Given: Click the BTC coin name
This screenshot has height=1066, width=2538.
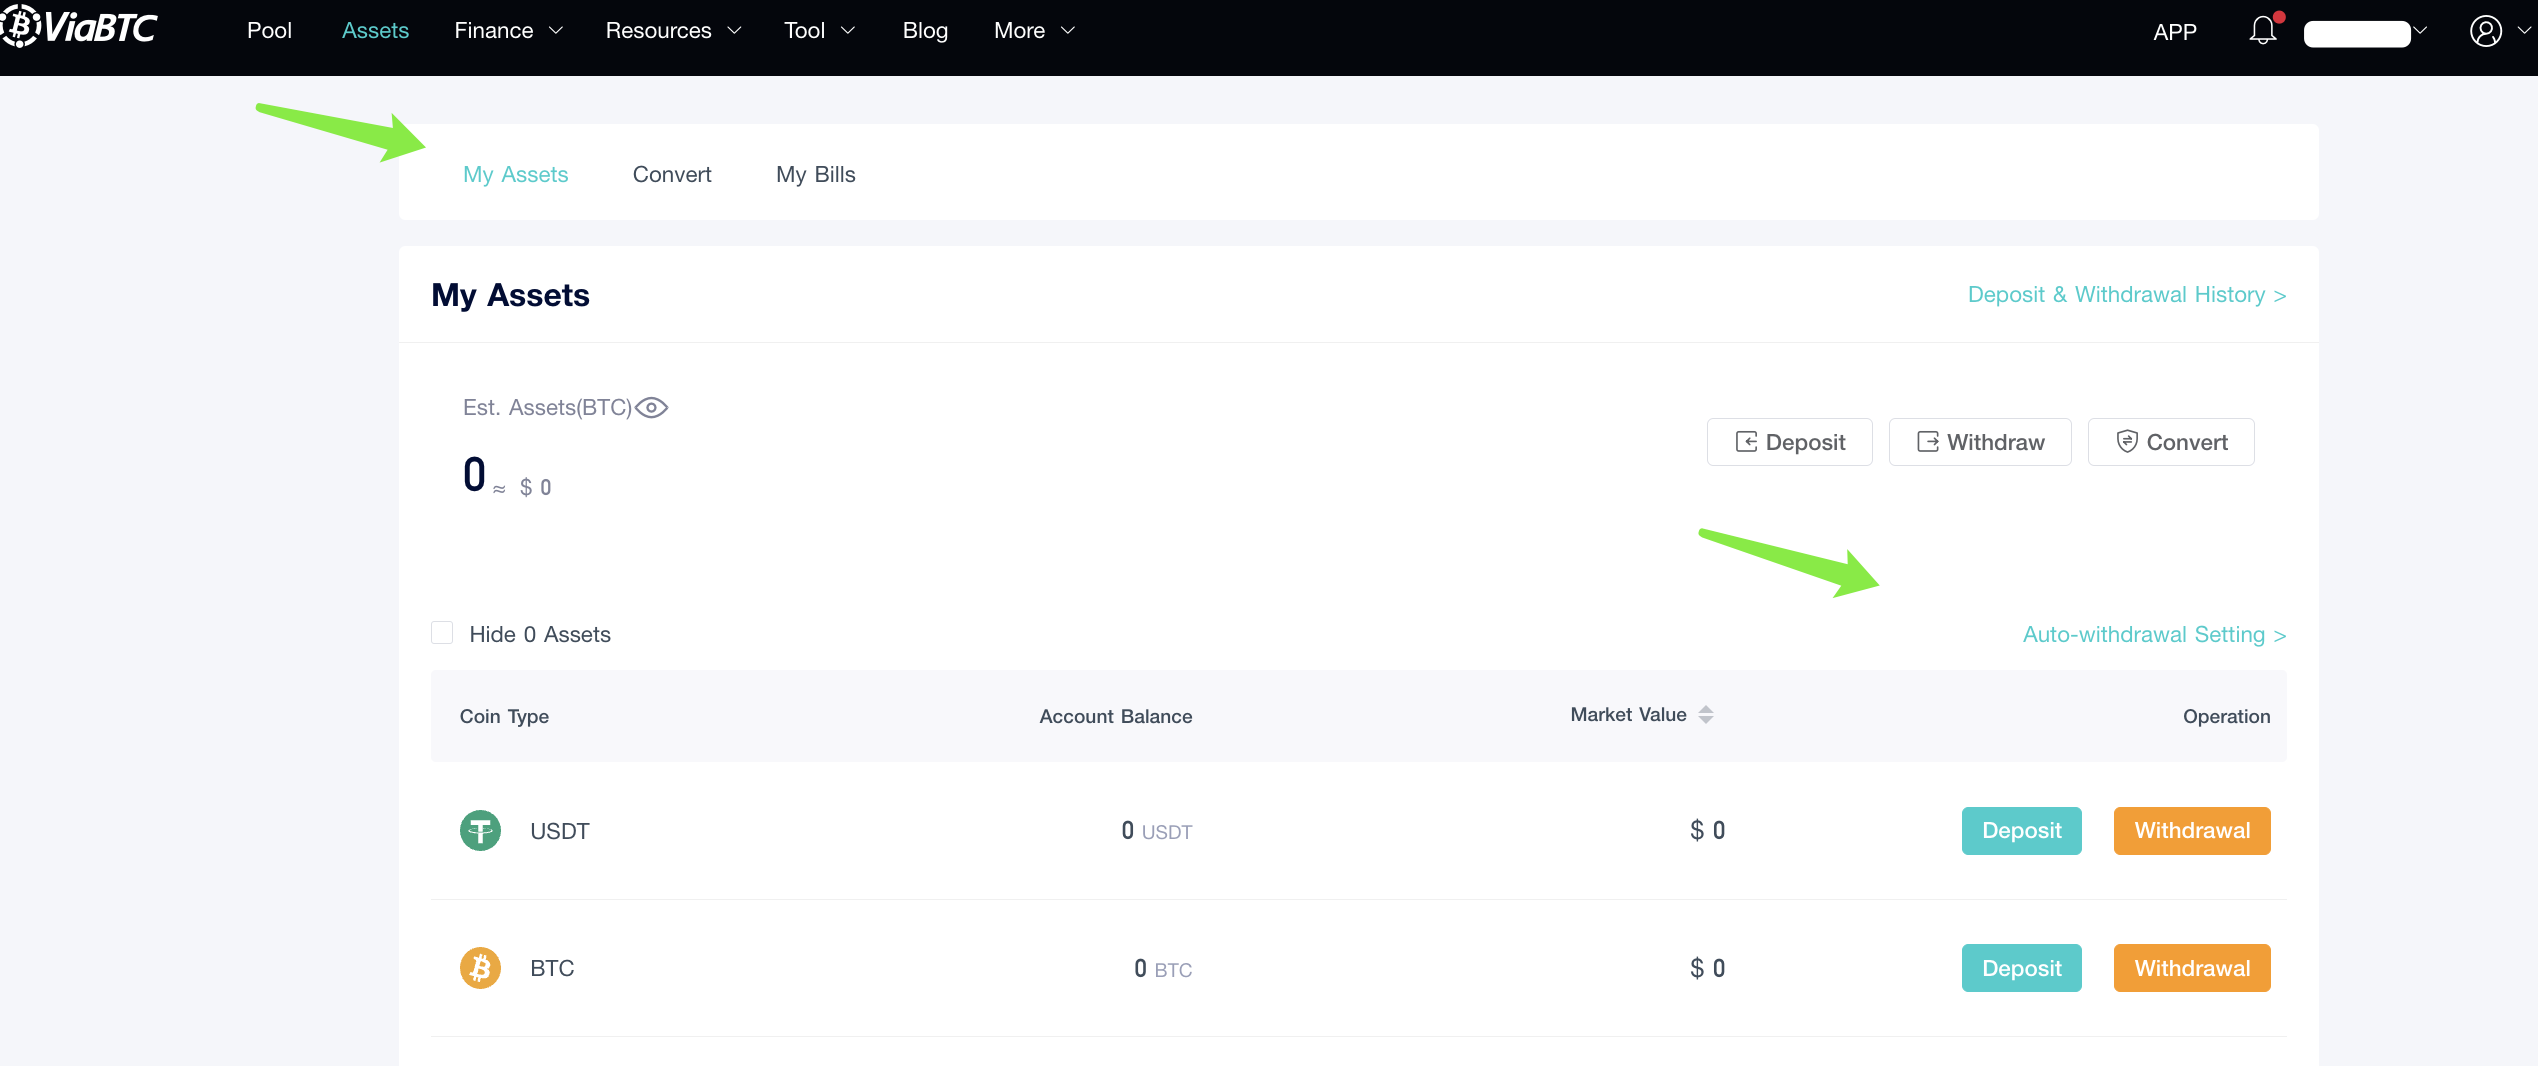Looking at the screenshot, I should 552,968.
